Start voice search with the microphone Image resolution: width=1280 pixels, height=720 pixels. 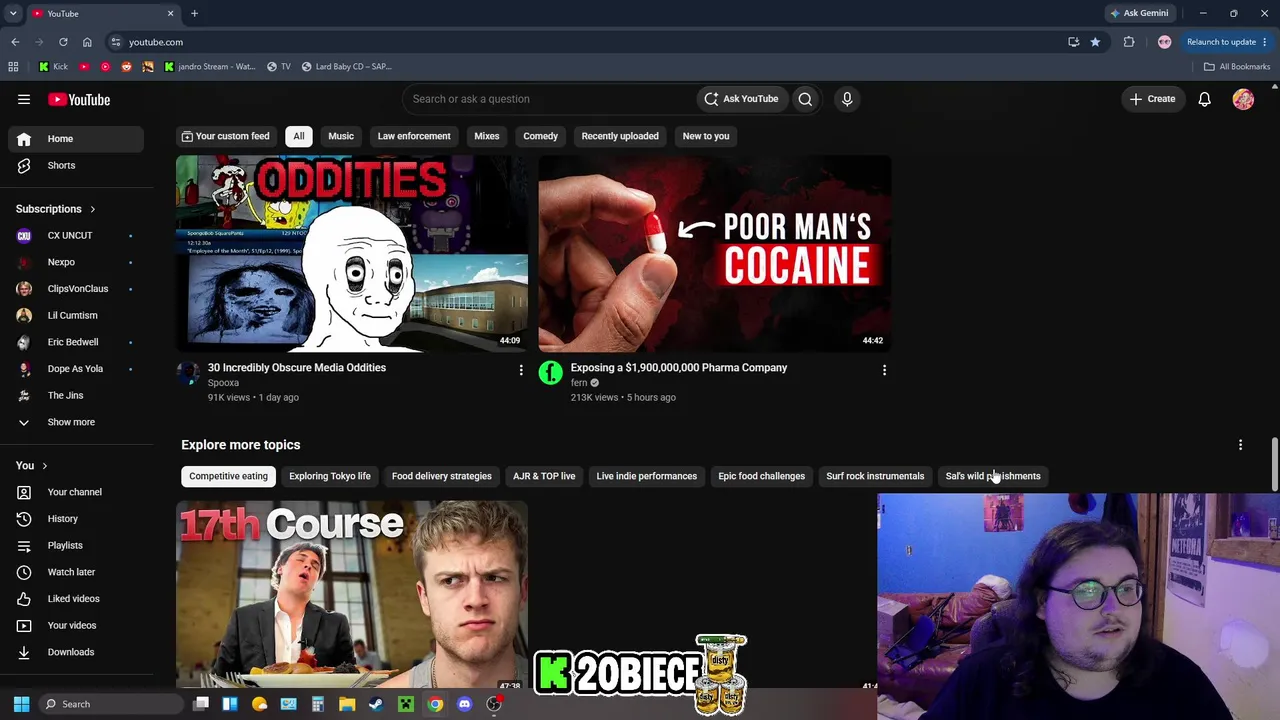click(x=847, y=99)
